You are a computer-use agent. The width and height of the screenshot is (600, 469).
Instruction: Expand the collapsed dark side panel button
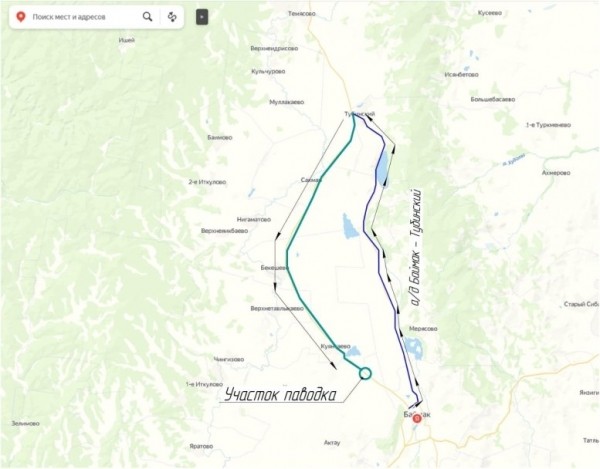202,17
